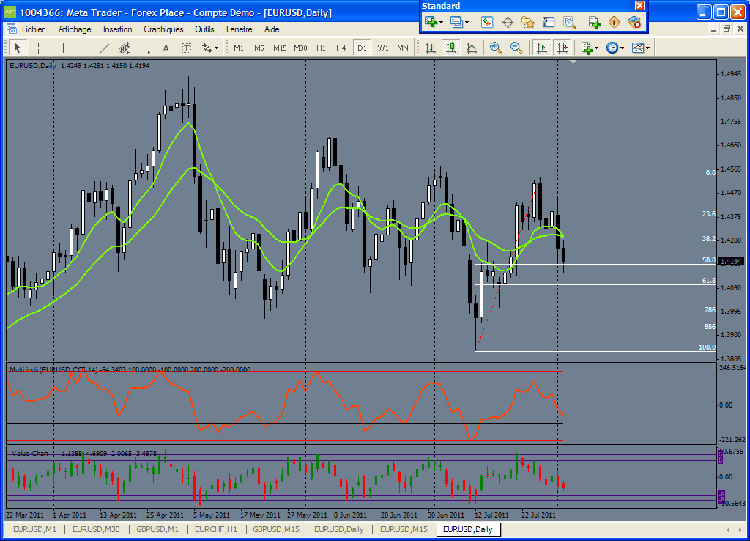The height and width of the screenshot is (541, 750).
Task: Switch timeframe to H4
Action: pos(341,48)
